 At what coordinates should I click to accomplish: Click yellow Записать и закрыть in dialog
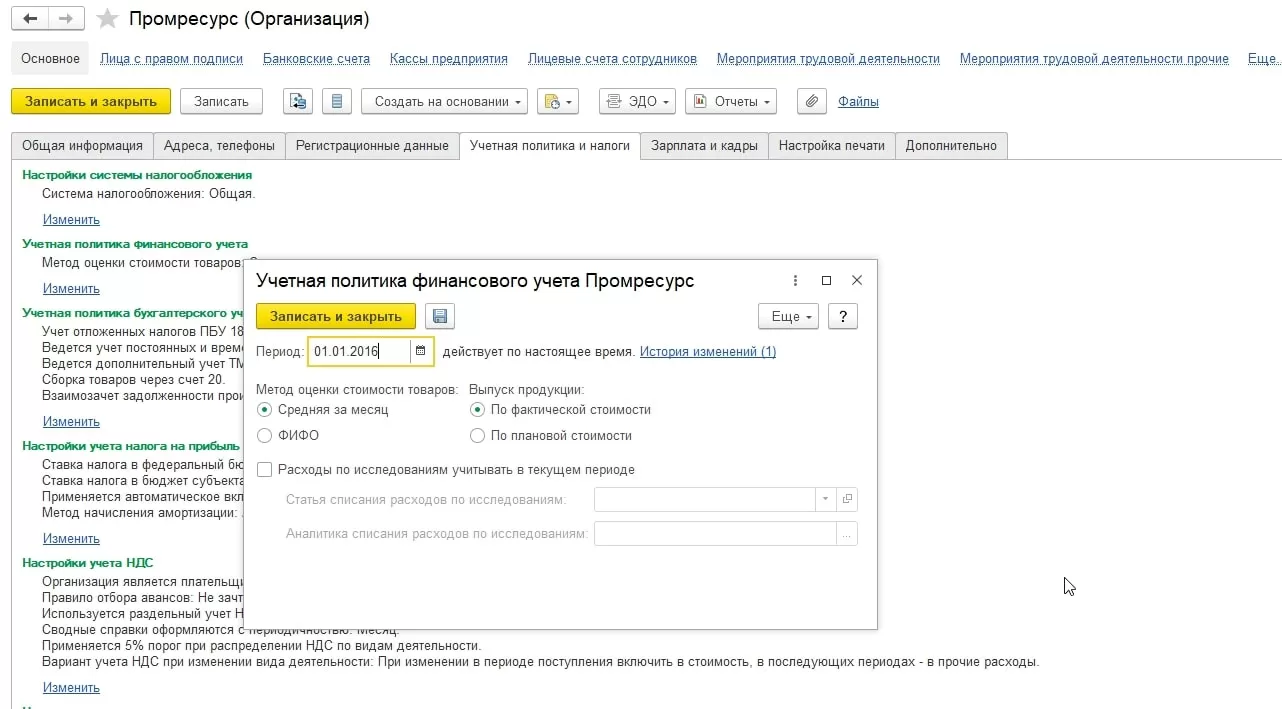point(335,316)
